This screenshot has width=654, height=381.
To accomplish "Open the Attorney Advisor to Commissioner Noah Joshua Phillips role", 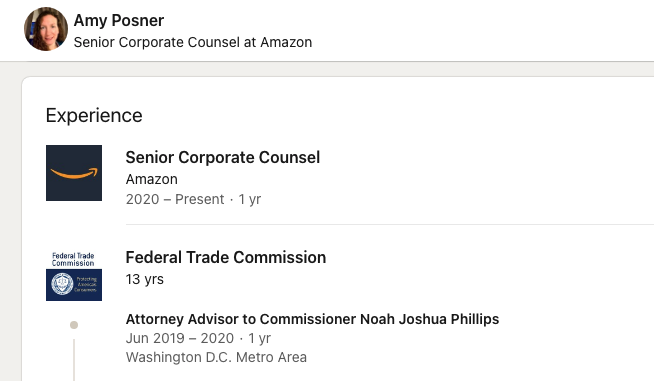I will point(312,319).
